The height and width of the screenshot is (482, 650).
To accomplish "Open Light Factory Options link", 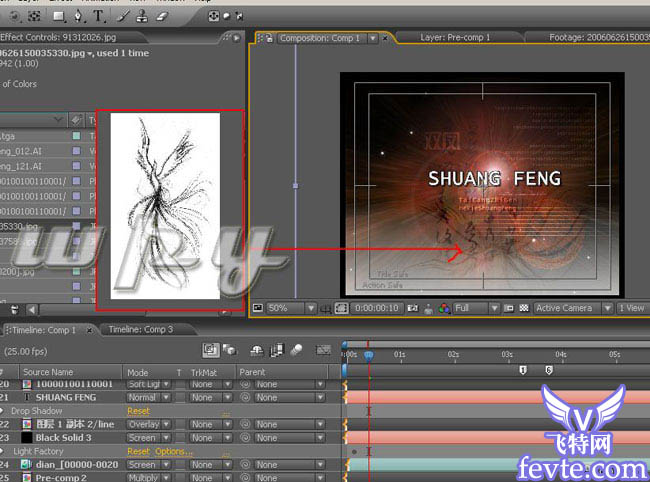I will pyautogui.click(x=174, y=451).
